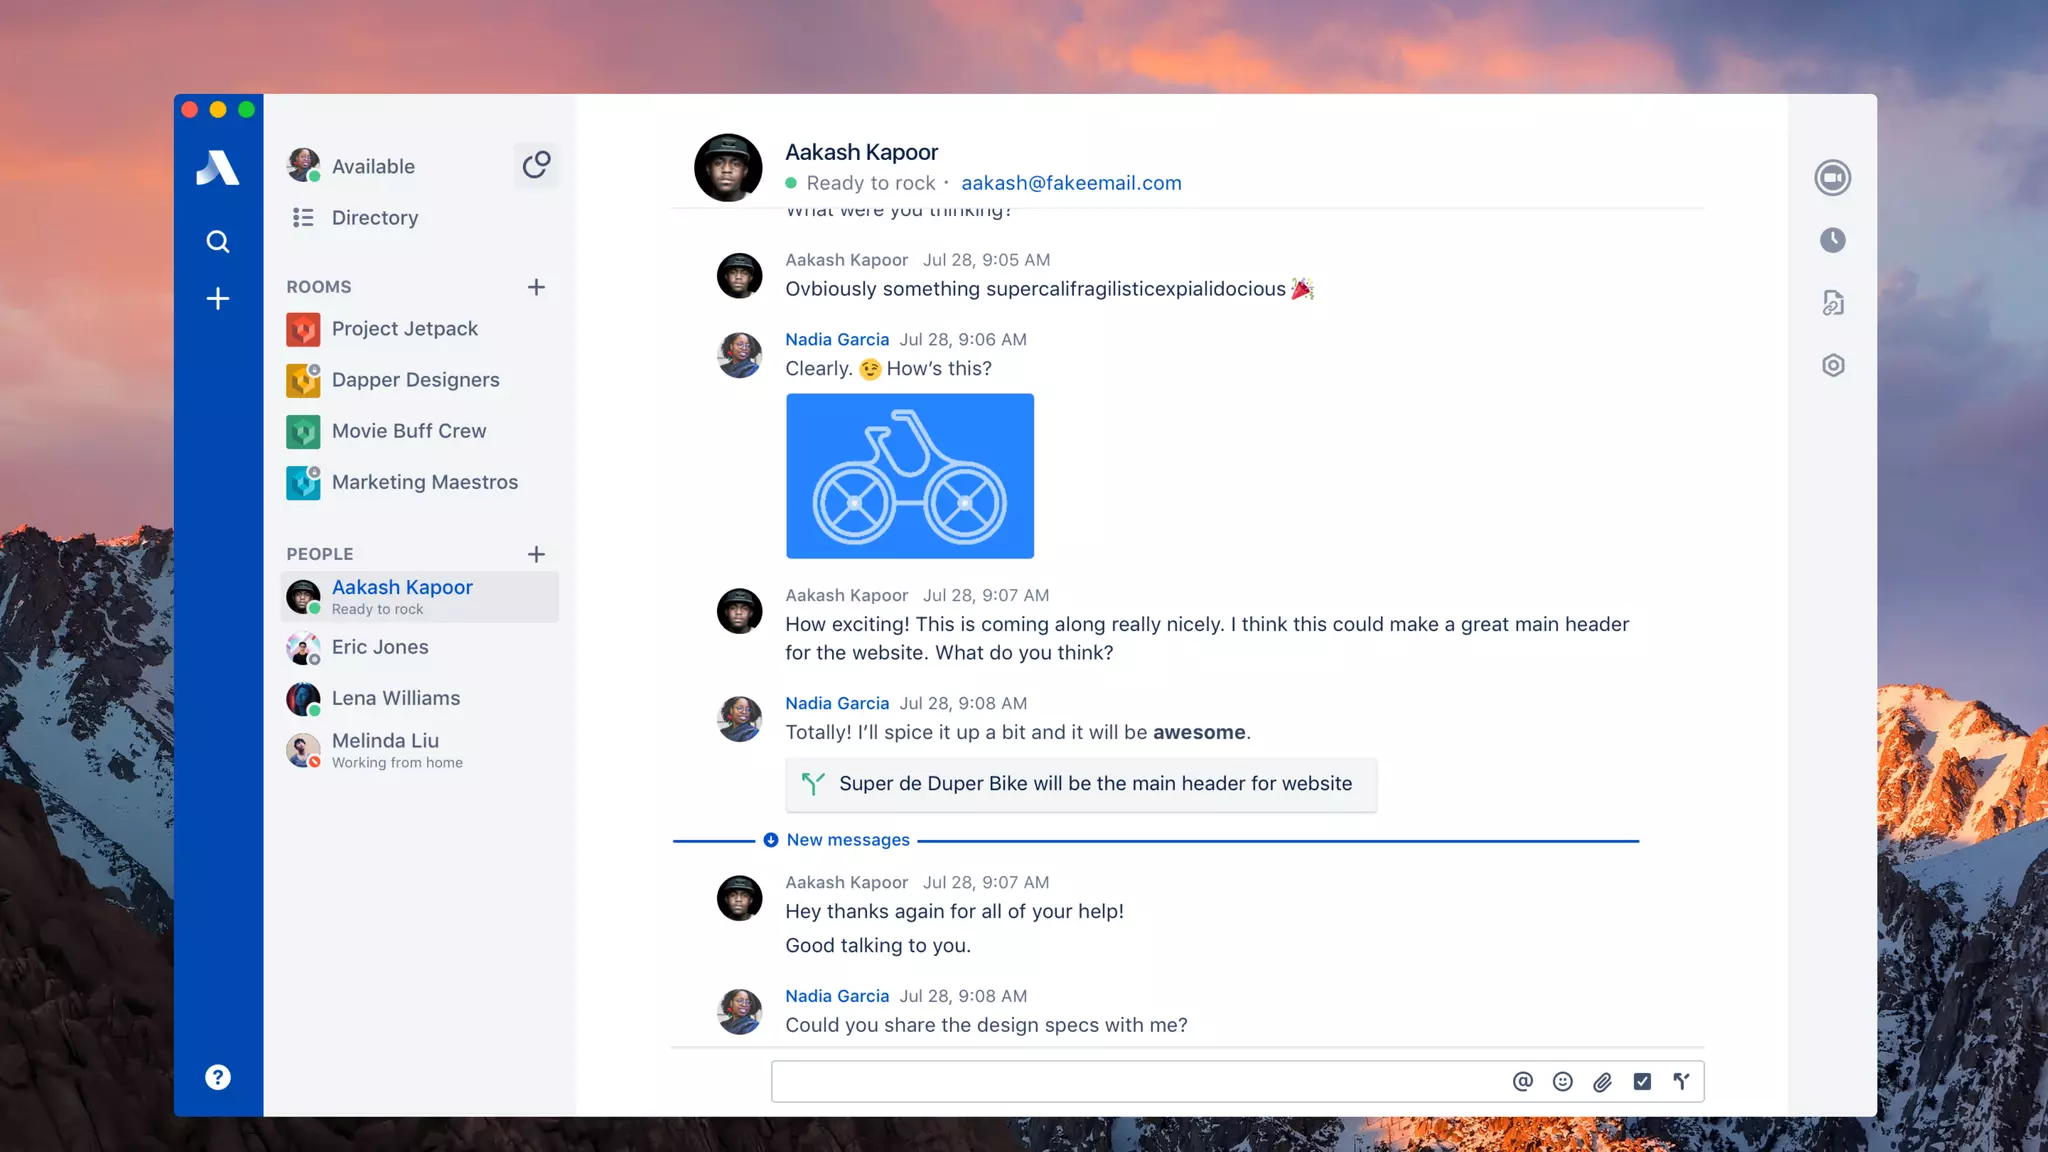Open the Directory menu item
Screen dimensions: 2048x1152
[374, 217]
